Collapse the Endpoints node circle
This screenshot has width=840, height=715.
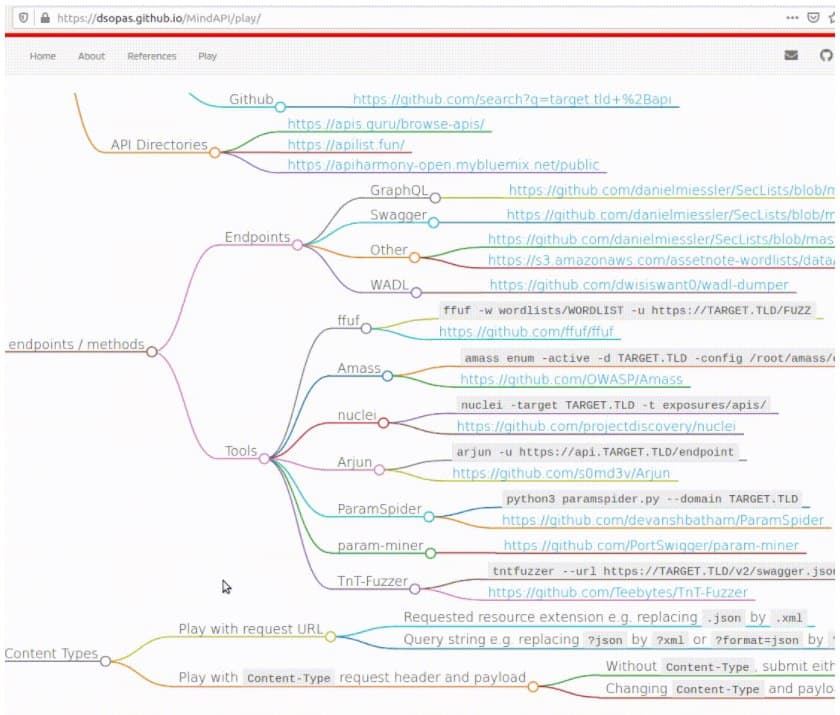pos(297,245)
